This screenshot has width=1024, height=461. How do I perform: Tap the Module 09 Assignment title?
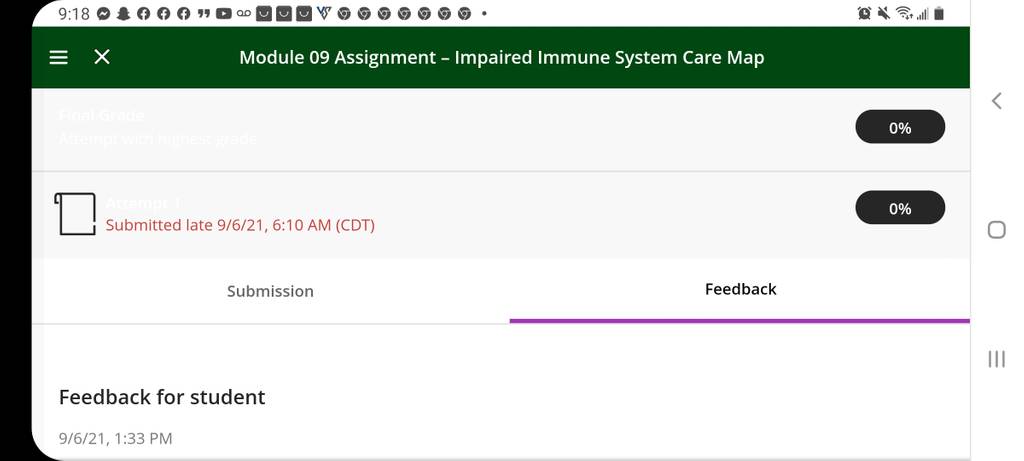point(502,57)
